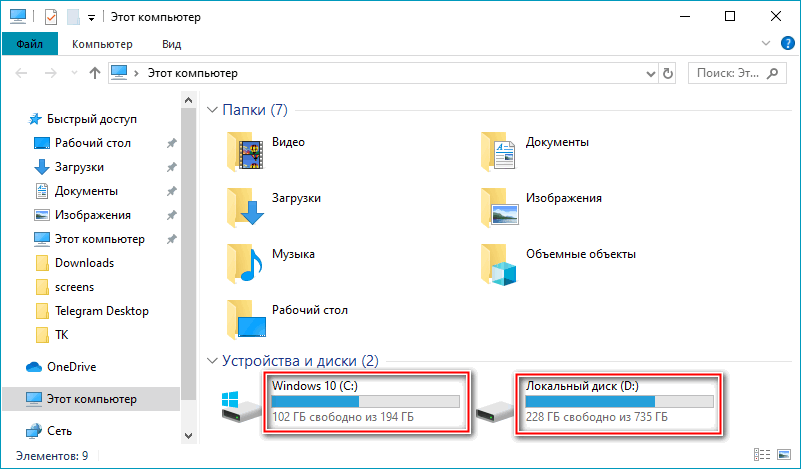Switch to details view via status bar icon
Screen dimensions: 801x469
tap(762, 455)
